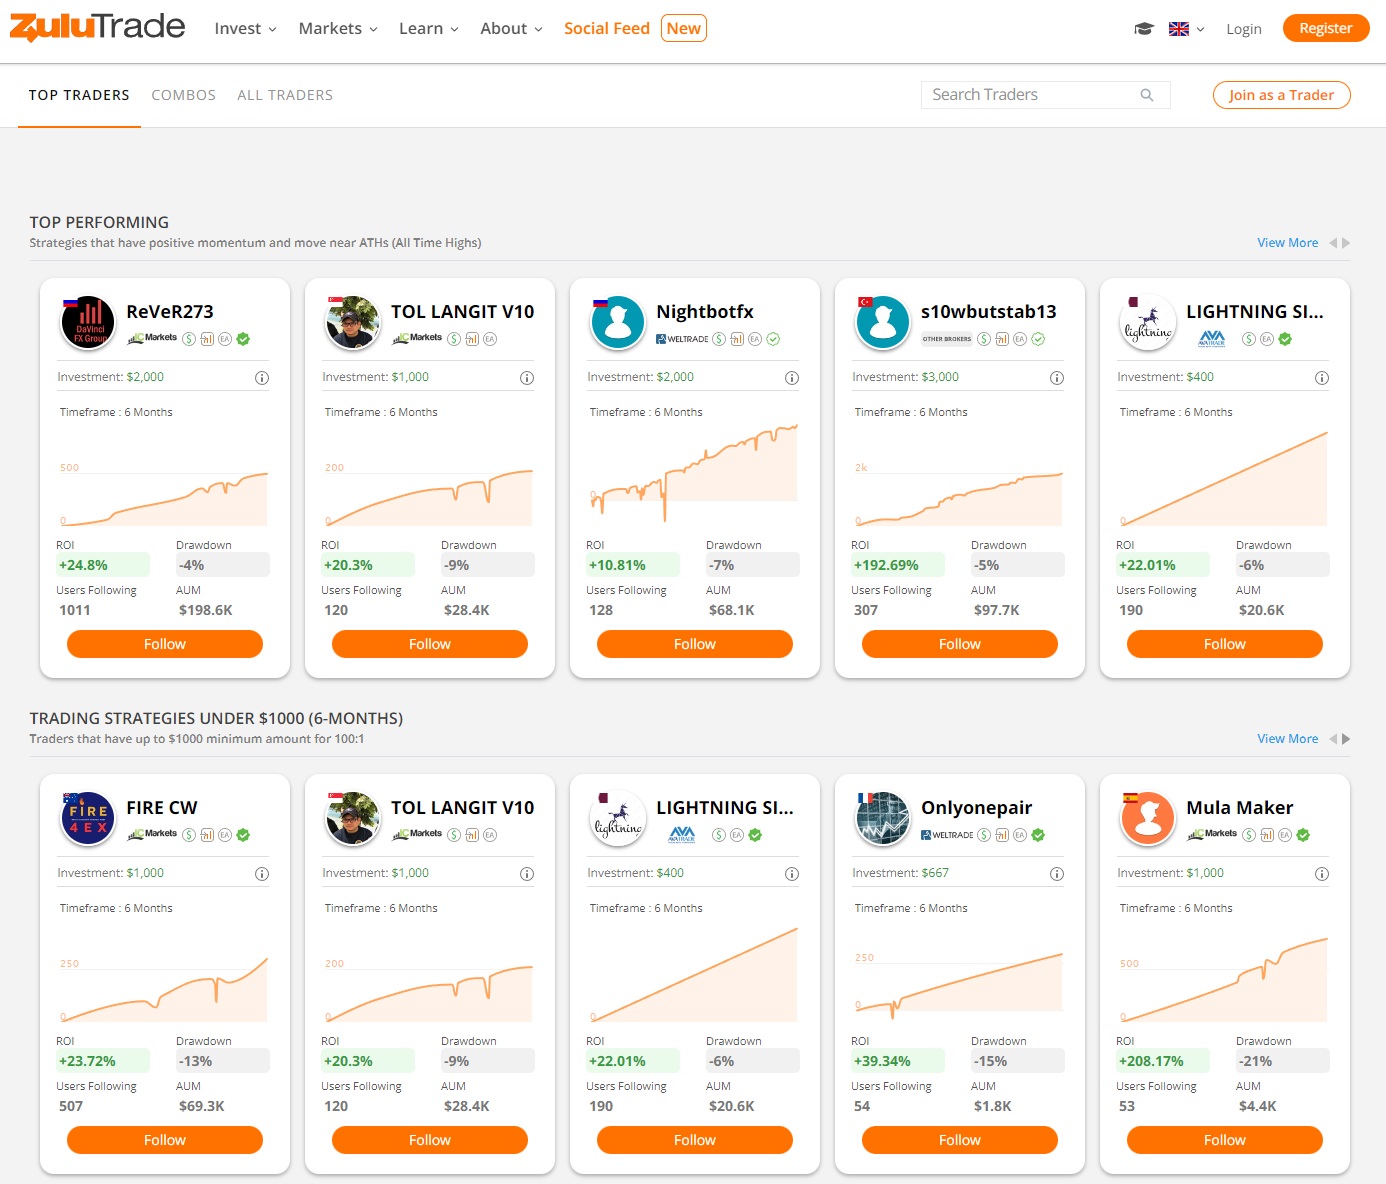Expand the Learn menu
This screenshot has height=1184, width=1386.
(428, 29)
